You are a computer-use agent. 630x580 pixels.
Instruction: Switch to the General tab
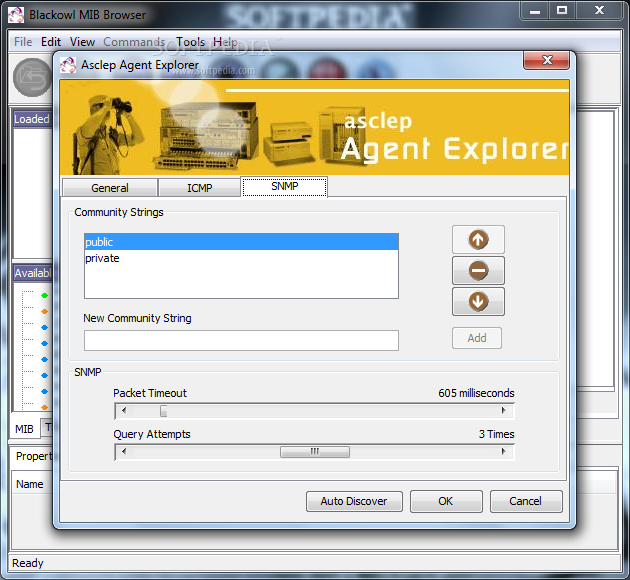click(110, 188)
